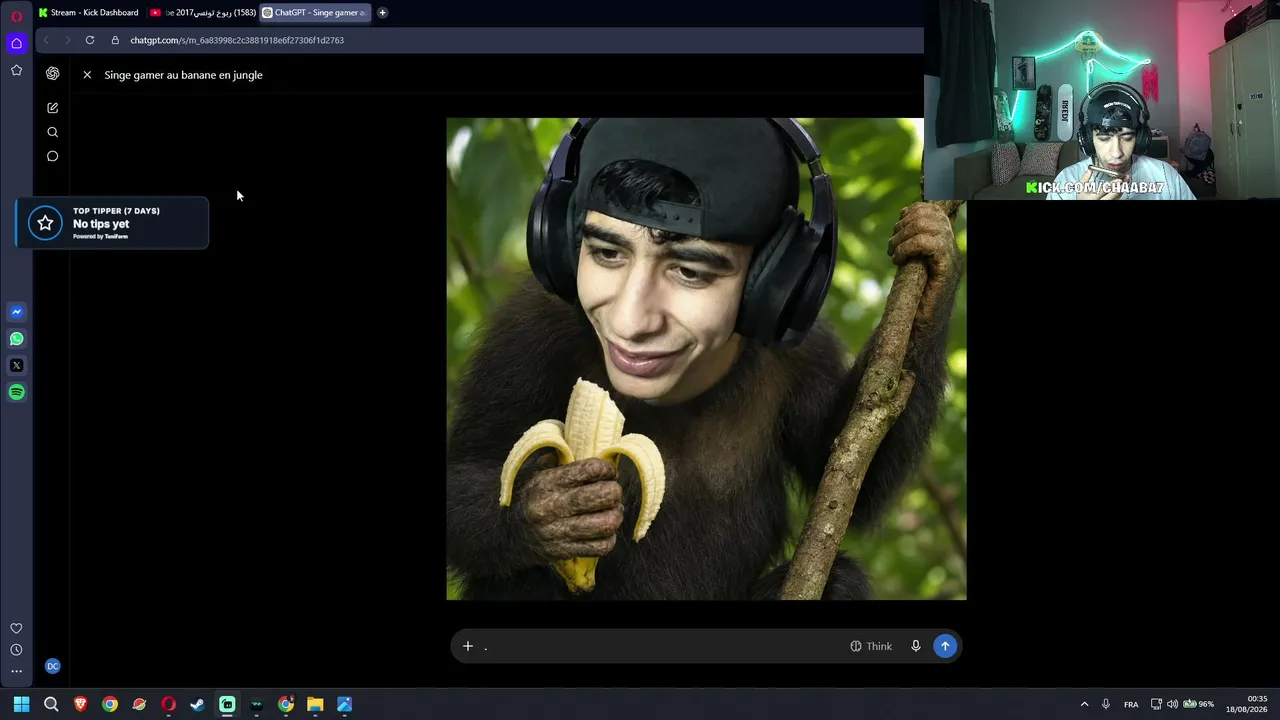Viewport: 1280px width, 720px height.
Task: Open Steam from the taskbar
Action: (x=197, y=704)
